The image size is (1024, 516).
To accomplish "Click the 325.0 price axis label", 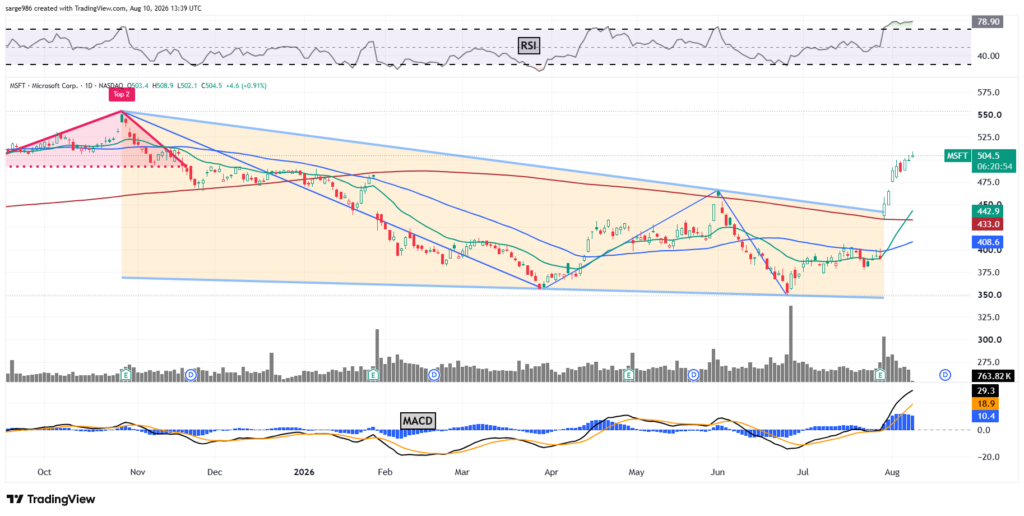I will 988,317.
